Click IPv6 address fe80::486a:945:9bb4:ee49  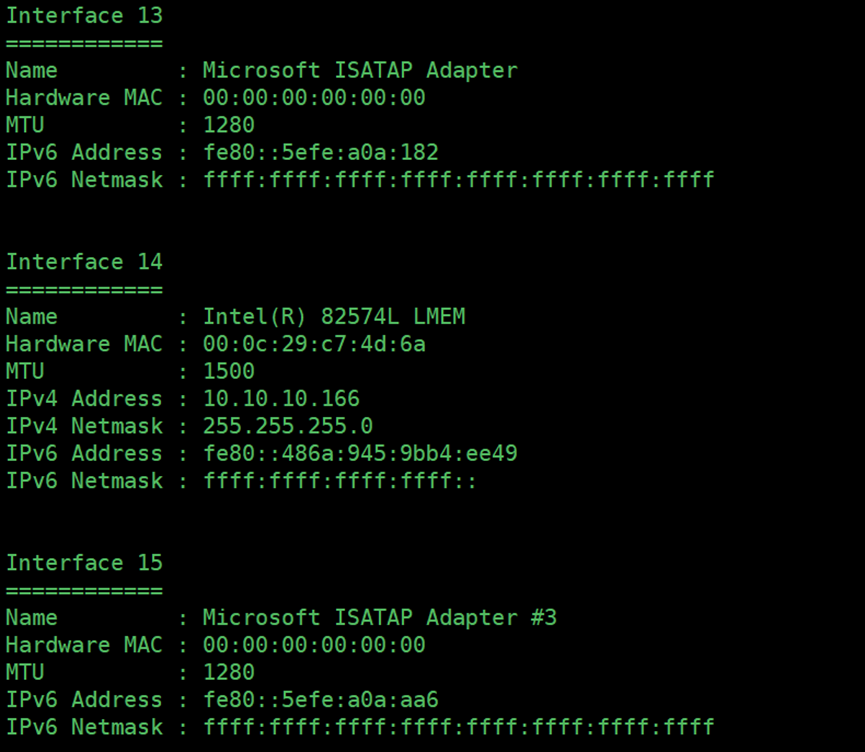pyautogui.click(x=360, y=453)
